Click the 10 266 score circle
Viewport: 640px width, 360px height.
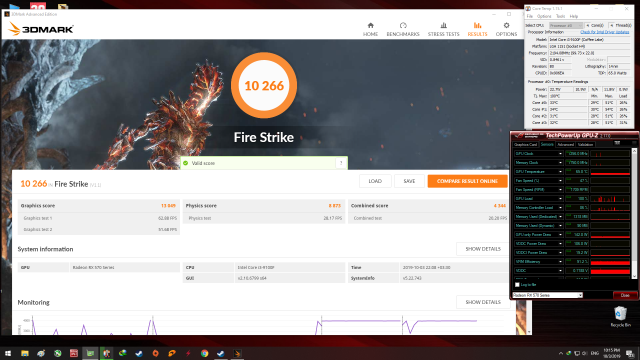[x=264, y=85]
